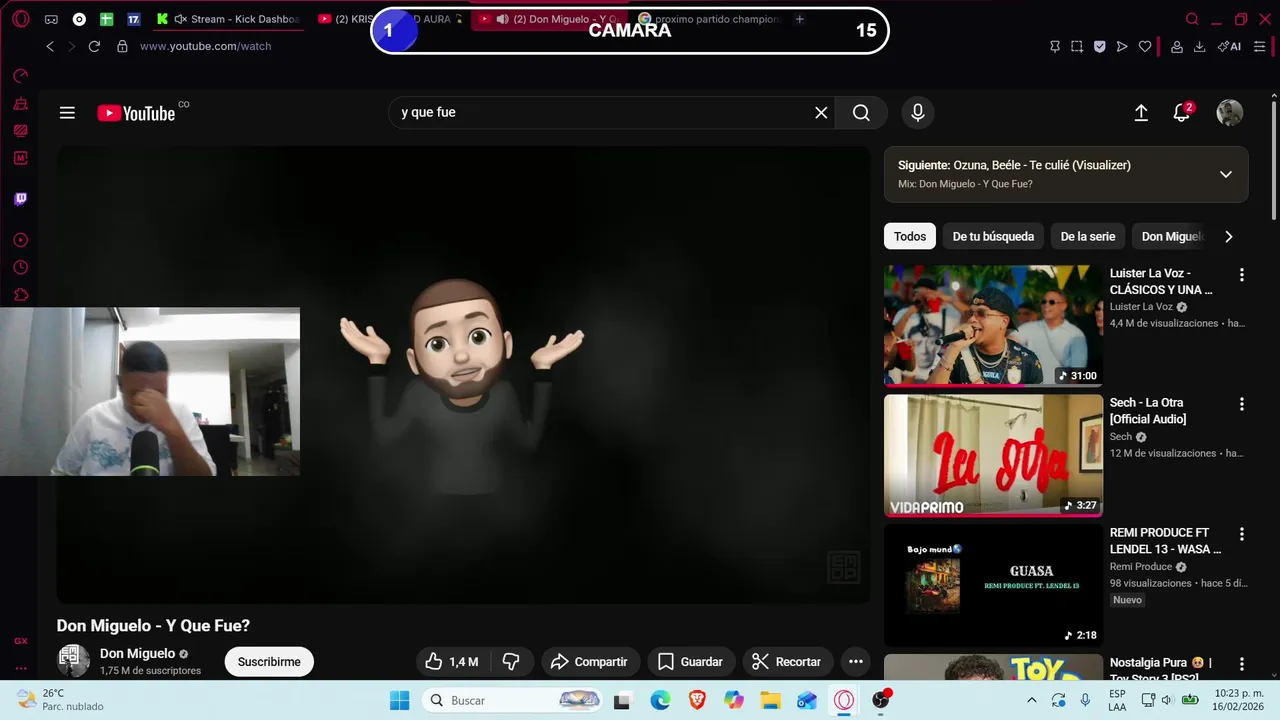Open the Don Miguelo channel name link
1280x720 pixels.
pos(137,653)
